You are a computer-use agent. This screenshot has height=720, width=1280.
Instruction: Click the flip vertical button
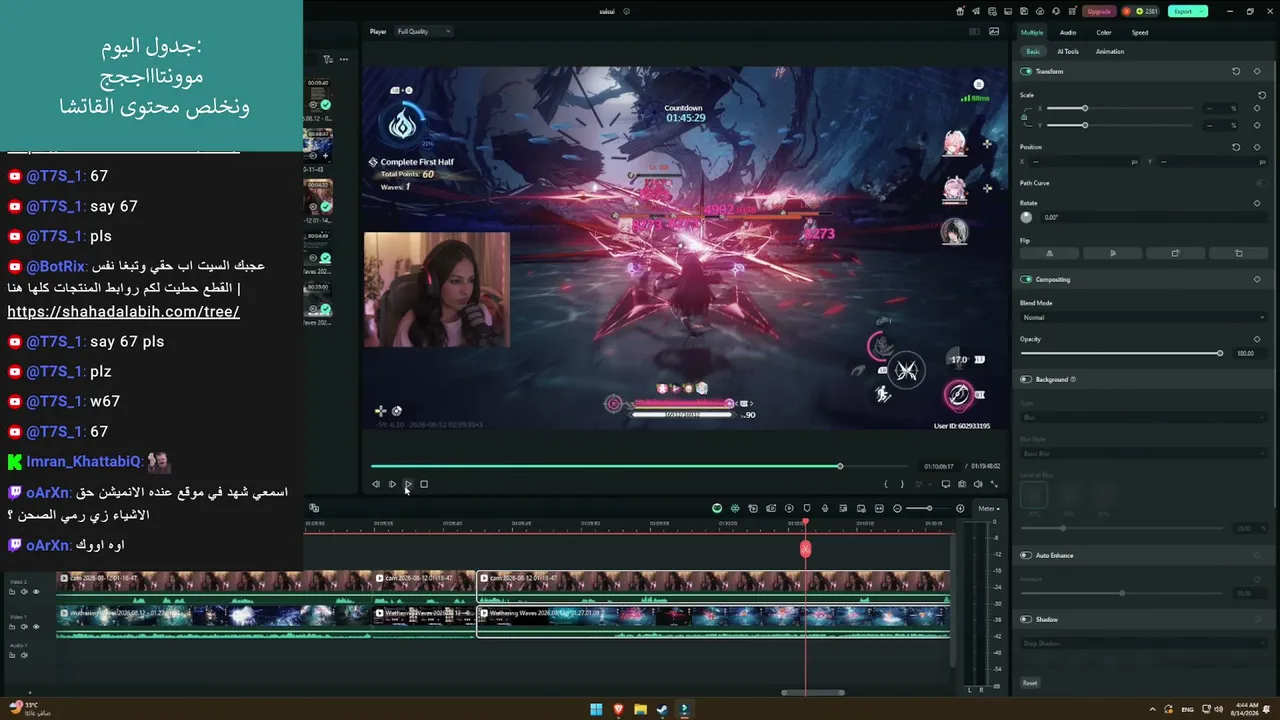[x=1113, y=253]
